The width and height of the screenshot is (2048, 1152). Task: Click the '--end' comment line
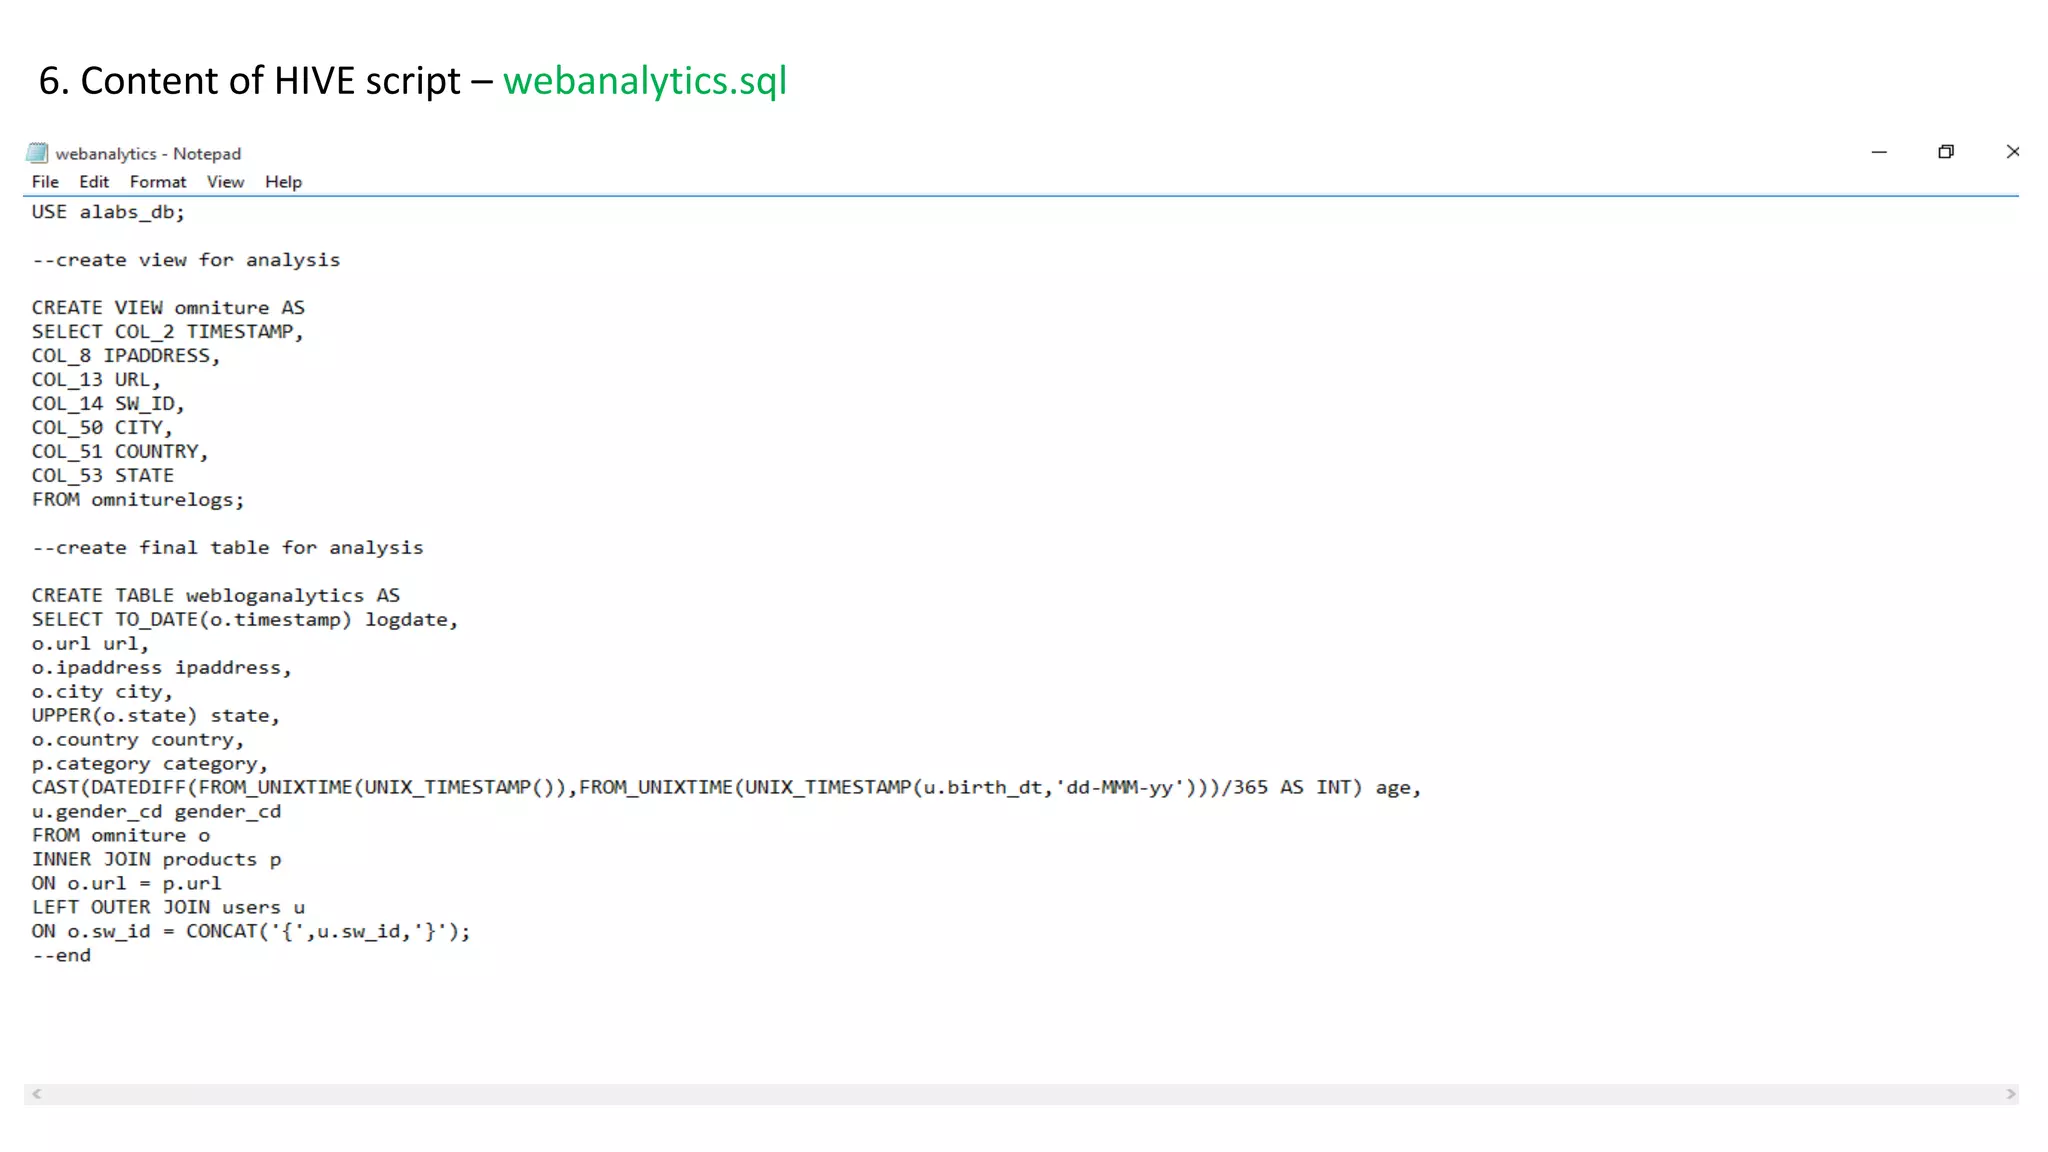coord(61,956)
